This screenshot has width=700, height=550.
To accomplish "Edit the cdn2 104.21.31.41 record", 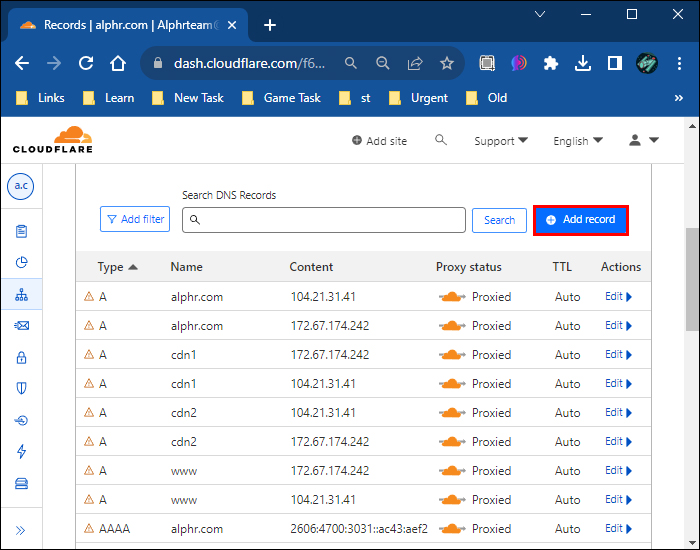I will (618, 412).
